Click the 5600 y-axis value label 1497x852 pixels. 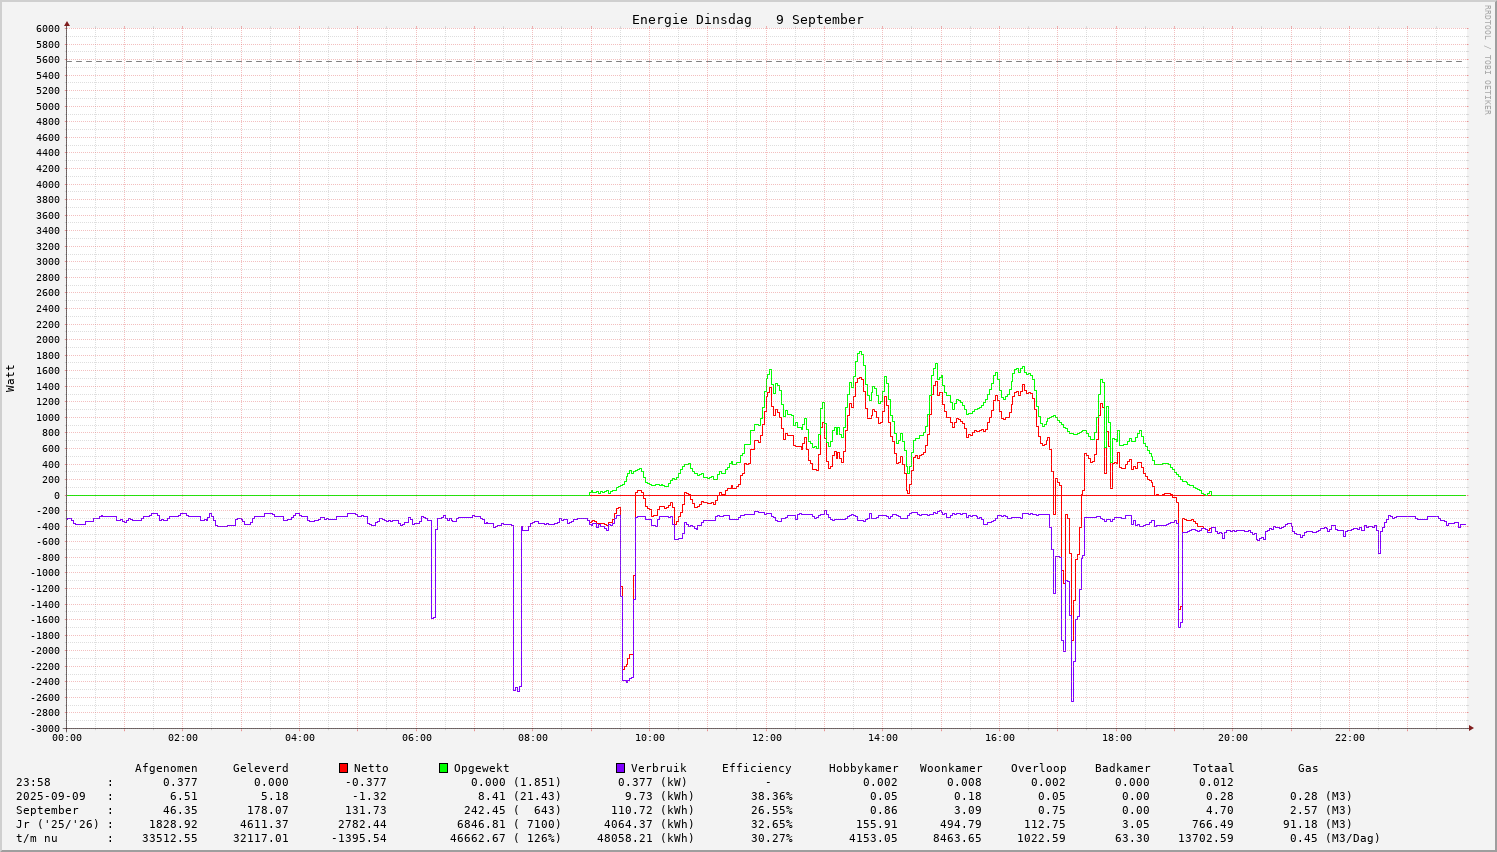[x=48, y=60]
